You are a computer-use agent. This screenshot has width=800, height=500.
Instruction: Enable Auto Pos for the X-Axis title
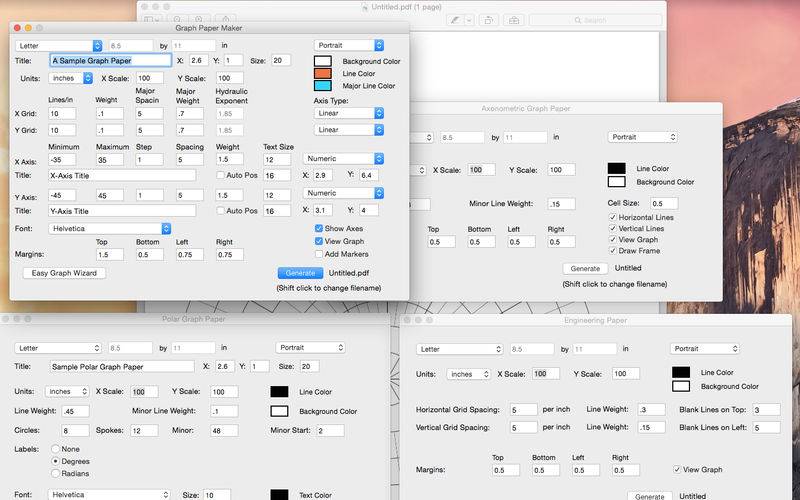(220, 175)
